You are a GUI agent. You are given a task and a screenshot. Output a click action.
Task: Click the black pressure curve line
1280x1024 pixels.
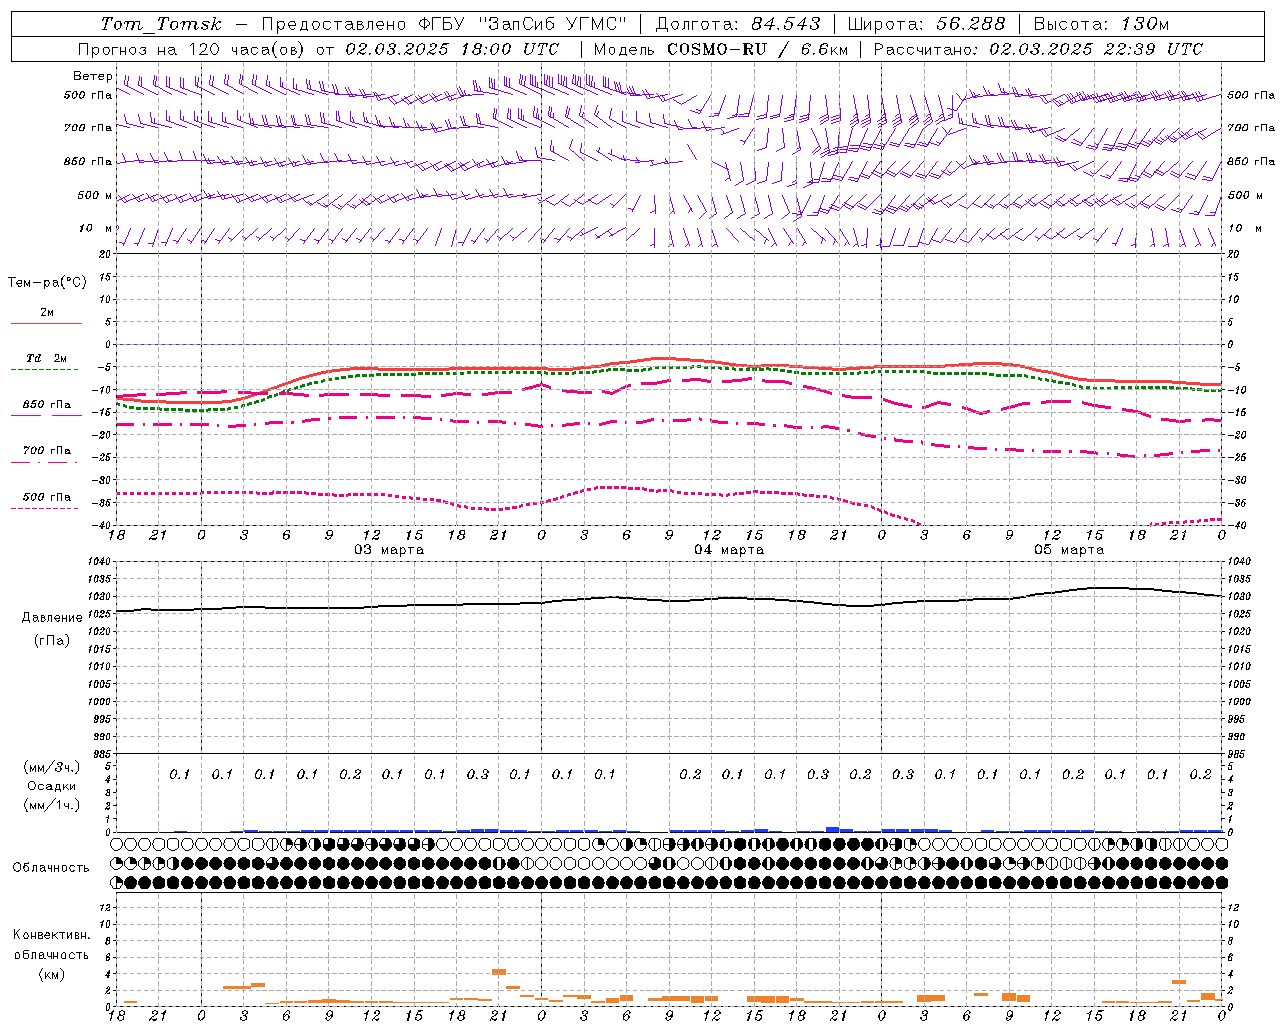pos(668,600)
